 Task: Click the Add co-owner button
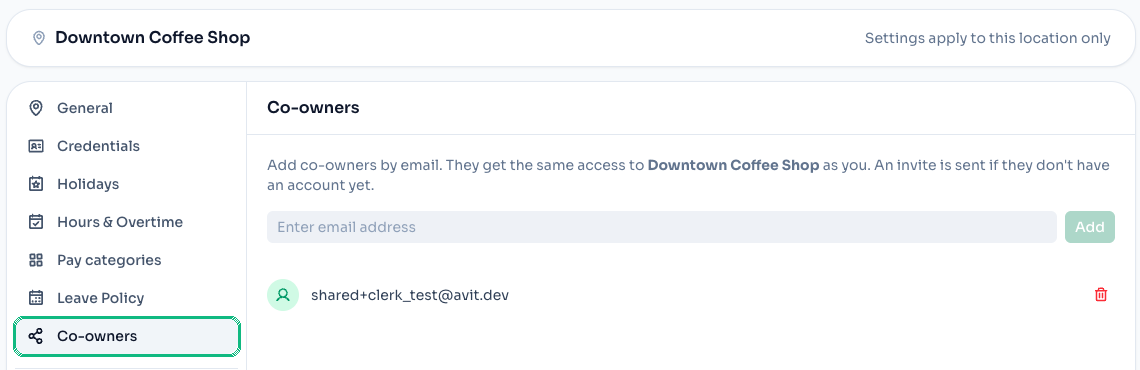click(x=1090, y=227)
